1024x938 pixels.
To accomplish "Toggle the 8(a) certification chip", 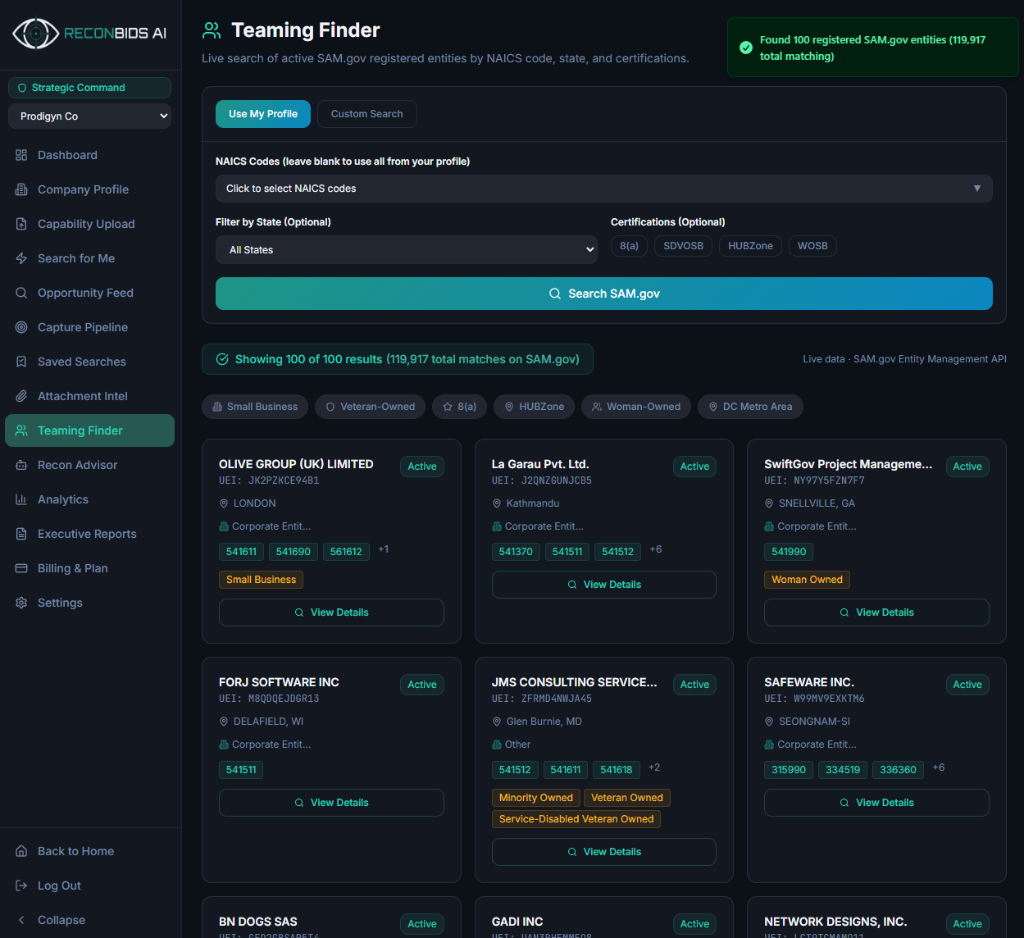I will (629, 246).
